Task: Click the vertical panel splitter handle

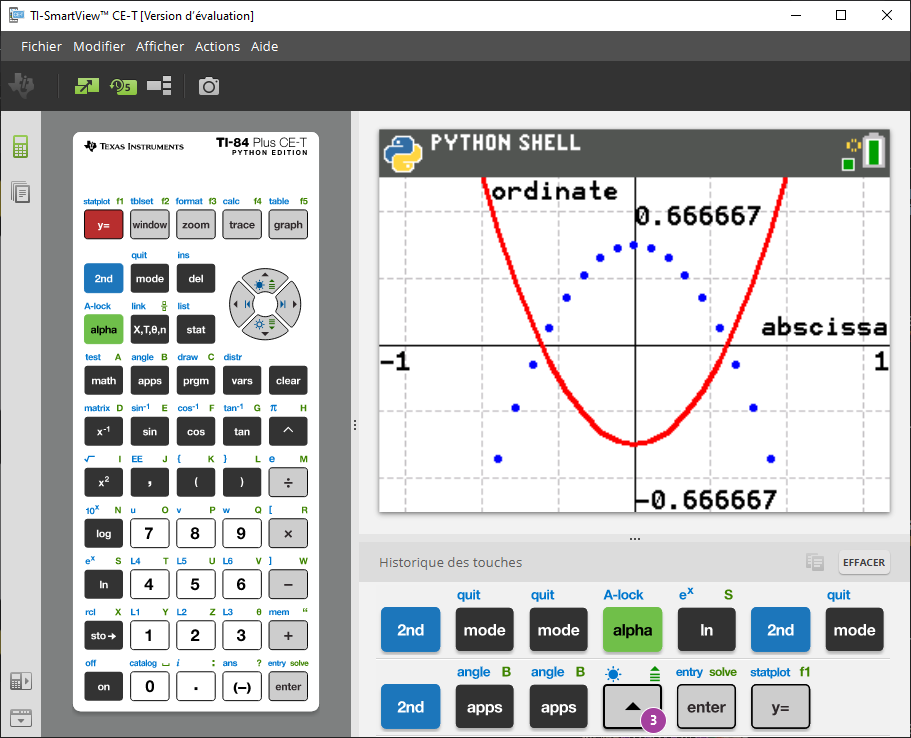Action: pyautogui.click(x=354, y=425)
